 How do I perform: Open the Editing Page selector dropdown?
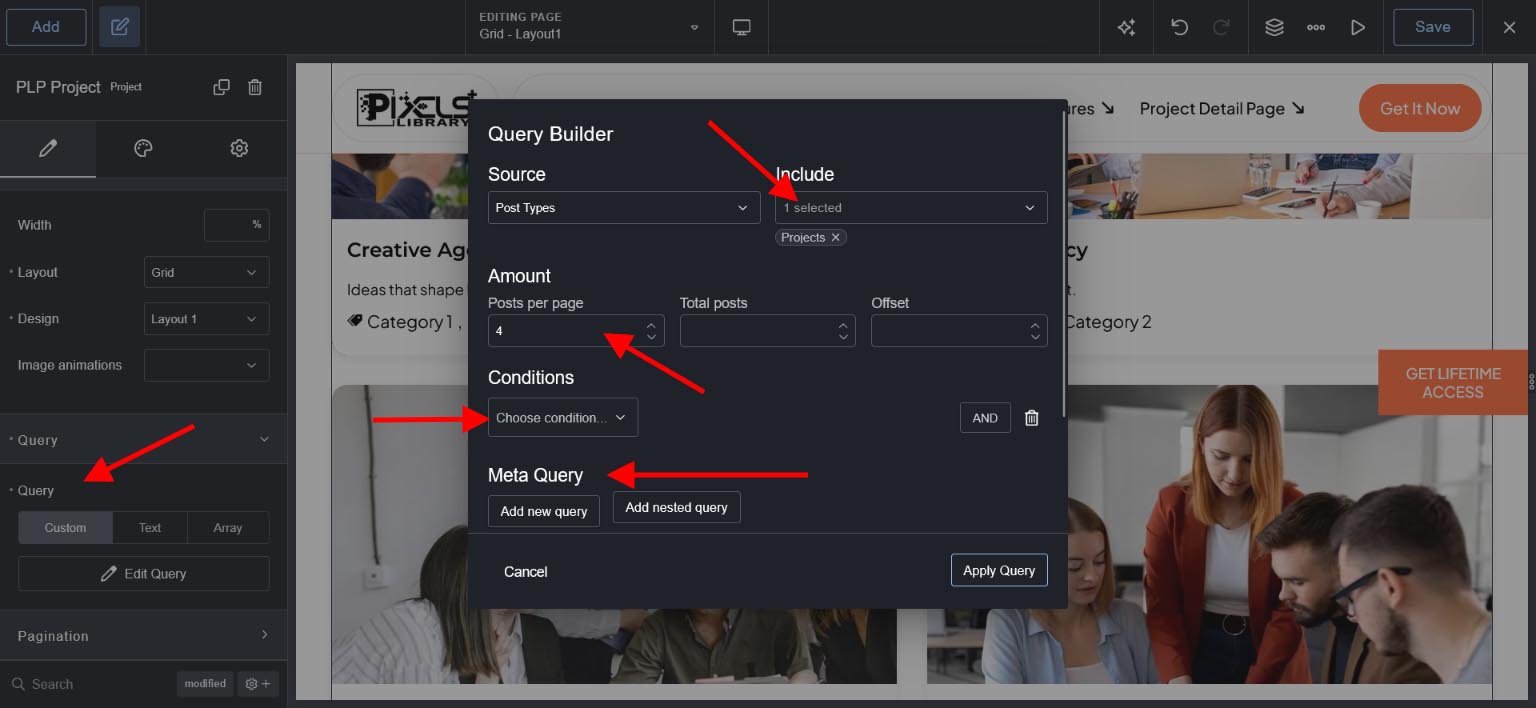[x=590, y=27]
